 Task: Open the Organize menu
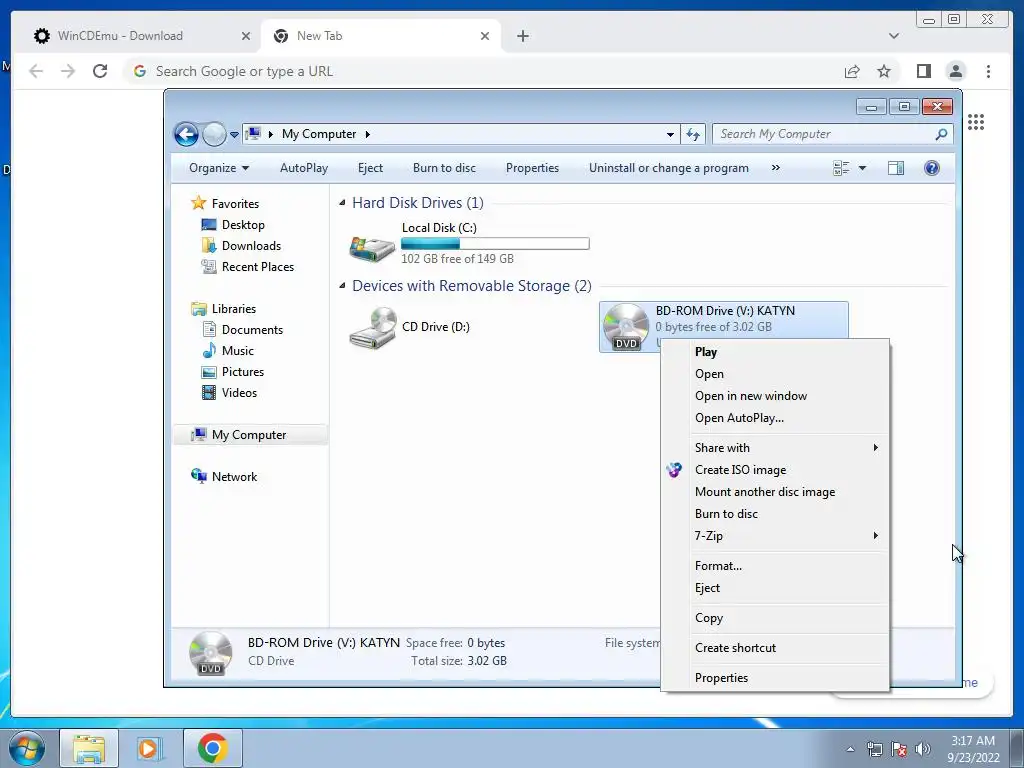[219, 168]
